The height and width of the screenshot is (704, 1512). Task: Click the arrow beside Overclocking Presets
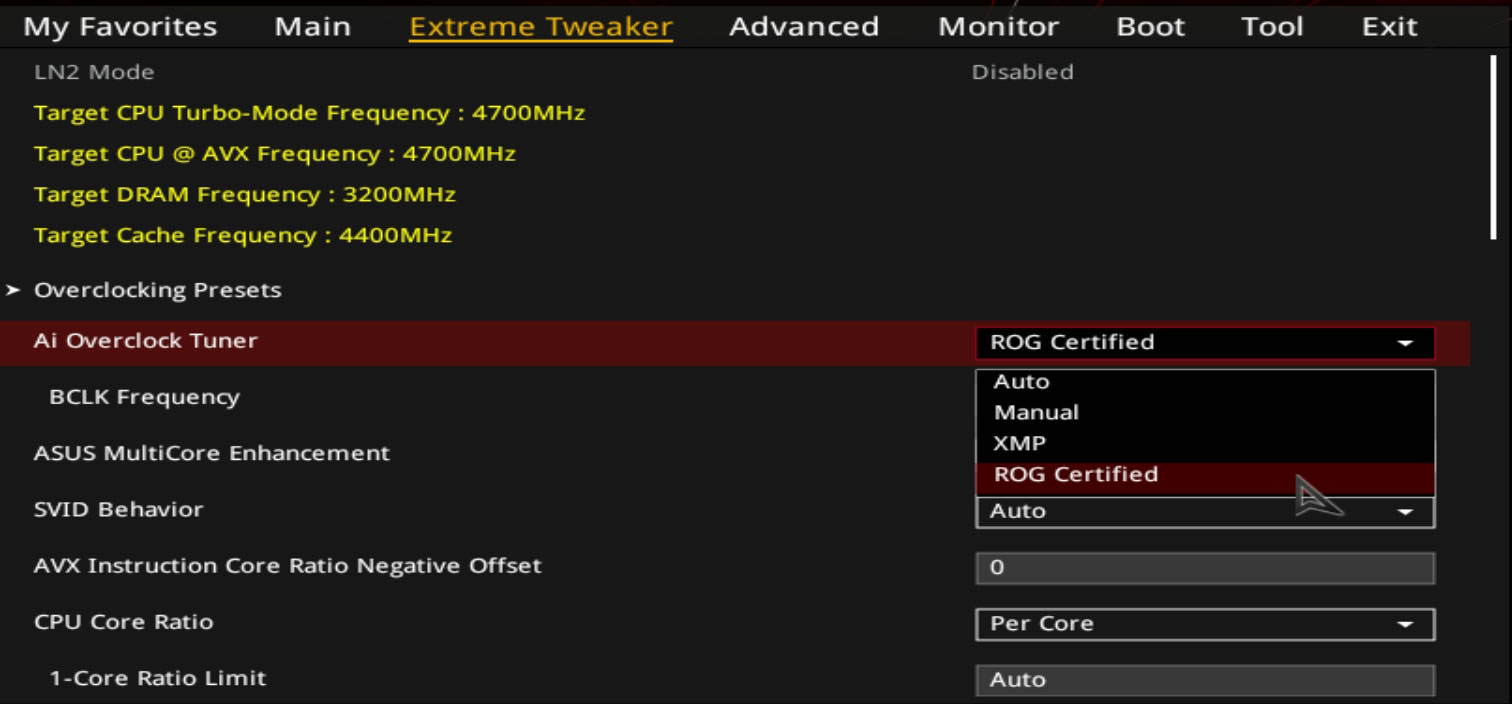tap(13, 290)
